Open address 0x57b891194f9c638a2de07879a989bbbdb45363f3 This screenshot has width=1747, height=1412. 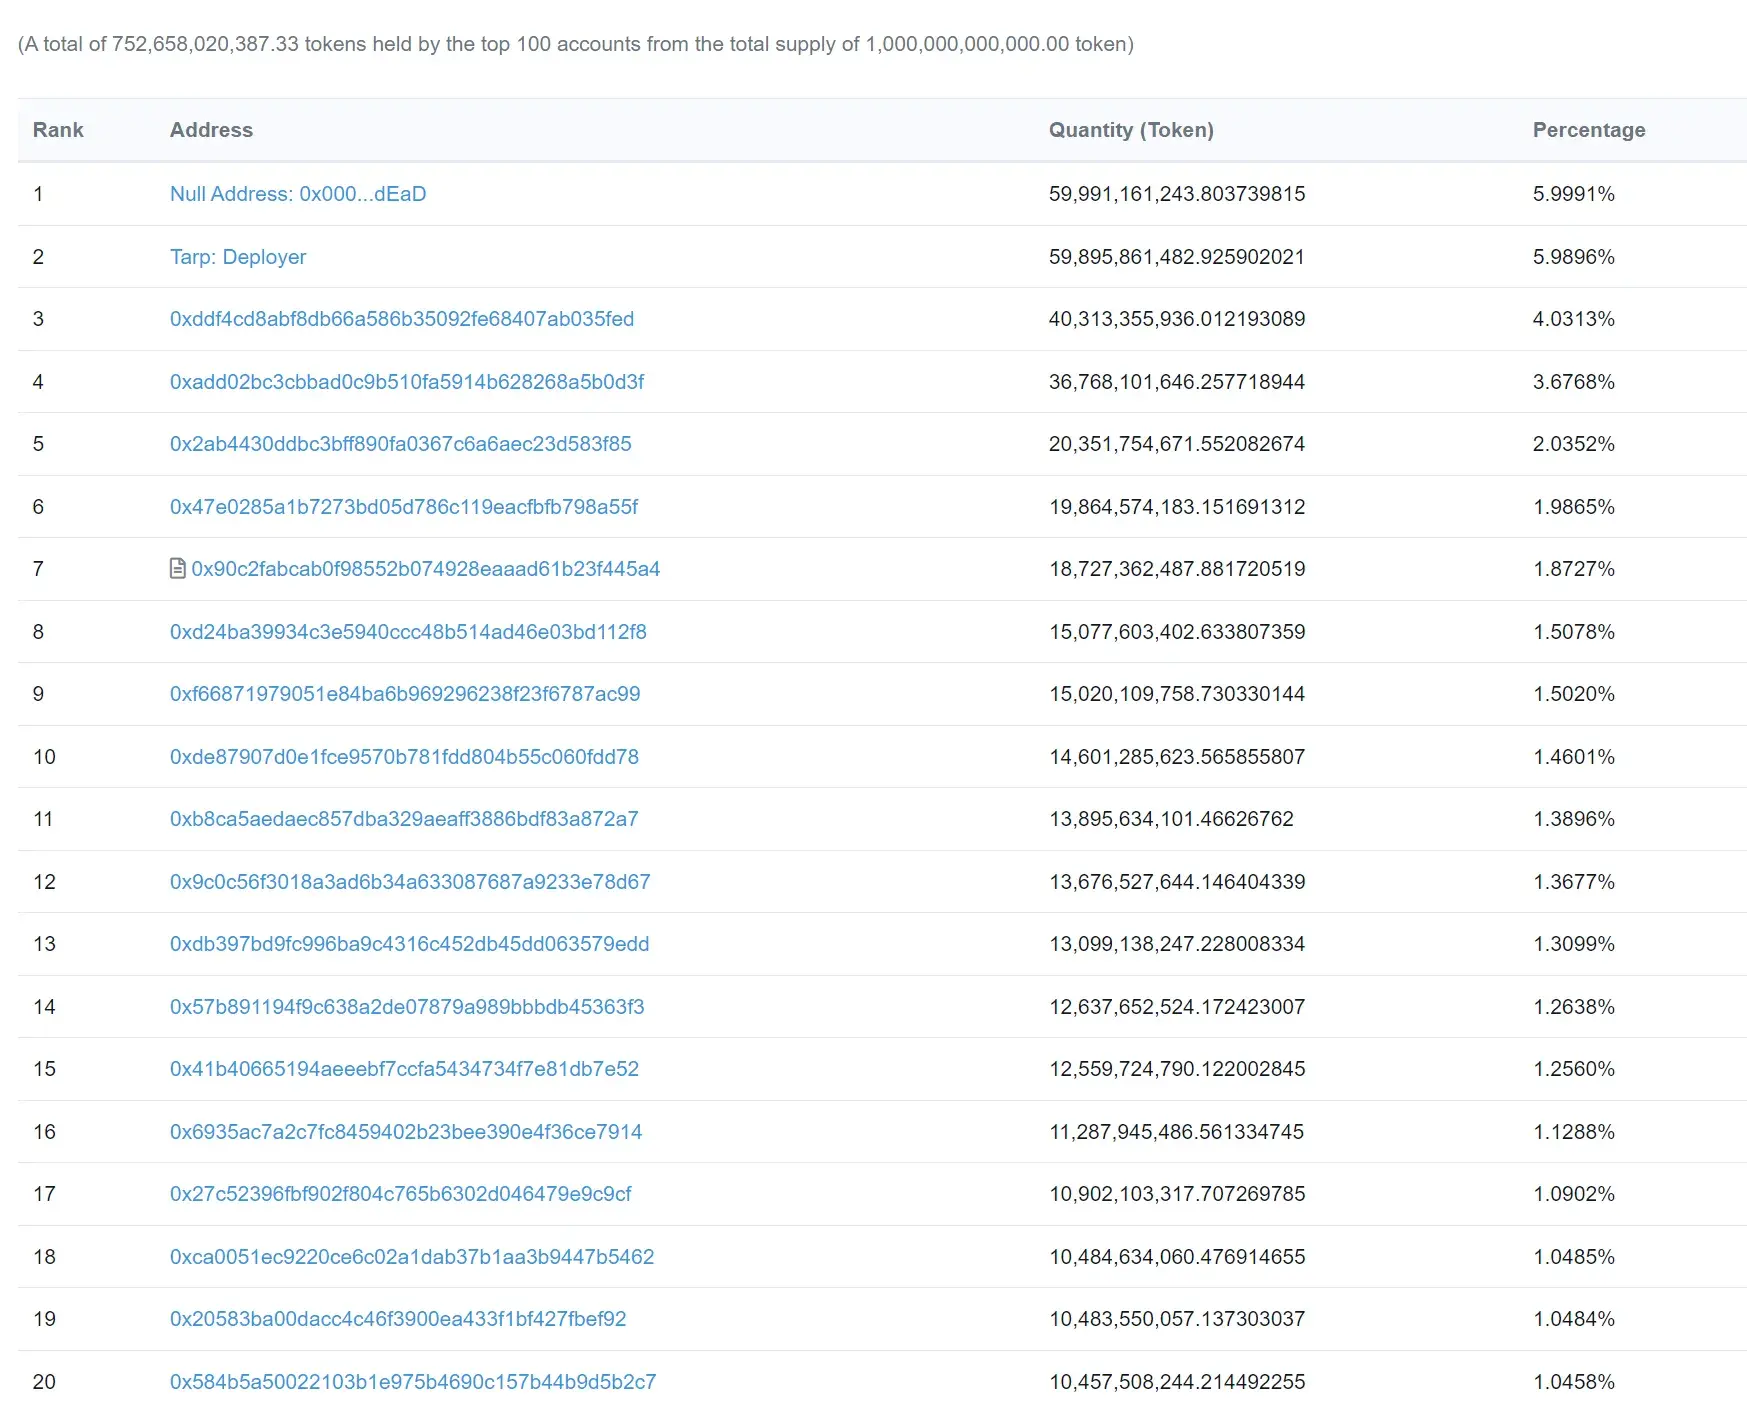(407, 1007)
